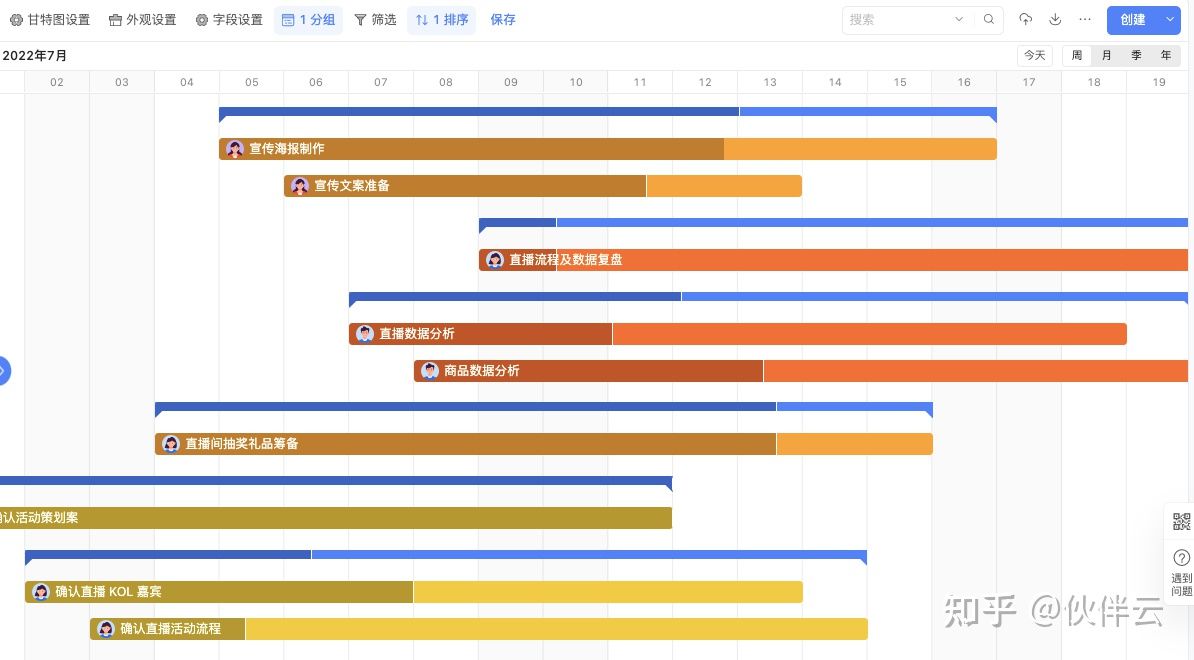Click avatar on 直播流程及数据复盘 bar
Viewport: 1194px width, 660px height.
point(495,260)
